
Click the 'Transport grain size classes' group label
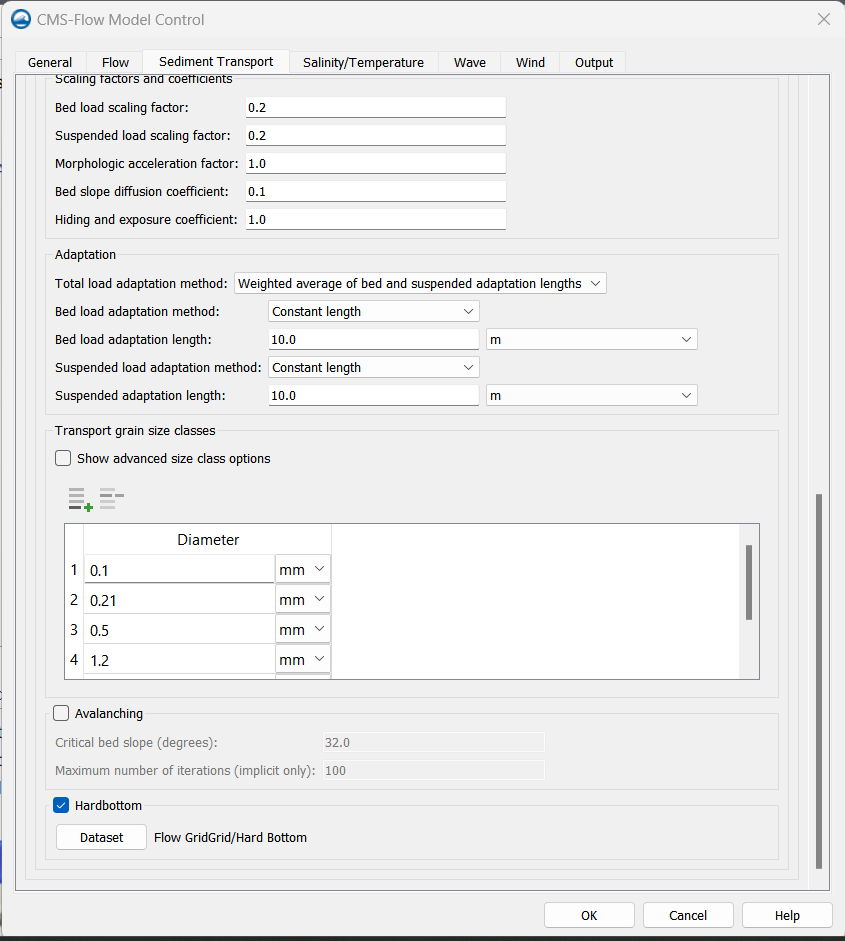pos(135,430)
